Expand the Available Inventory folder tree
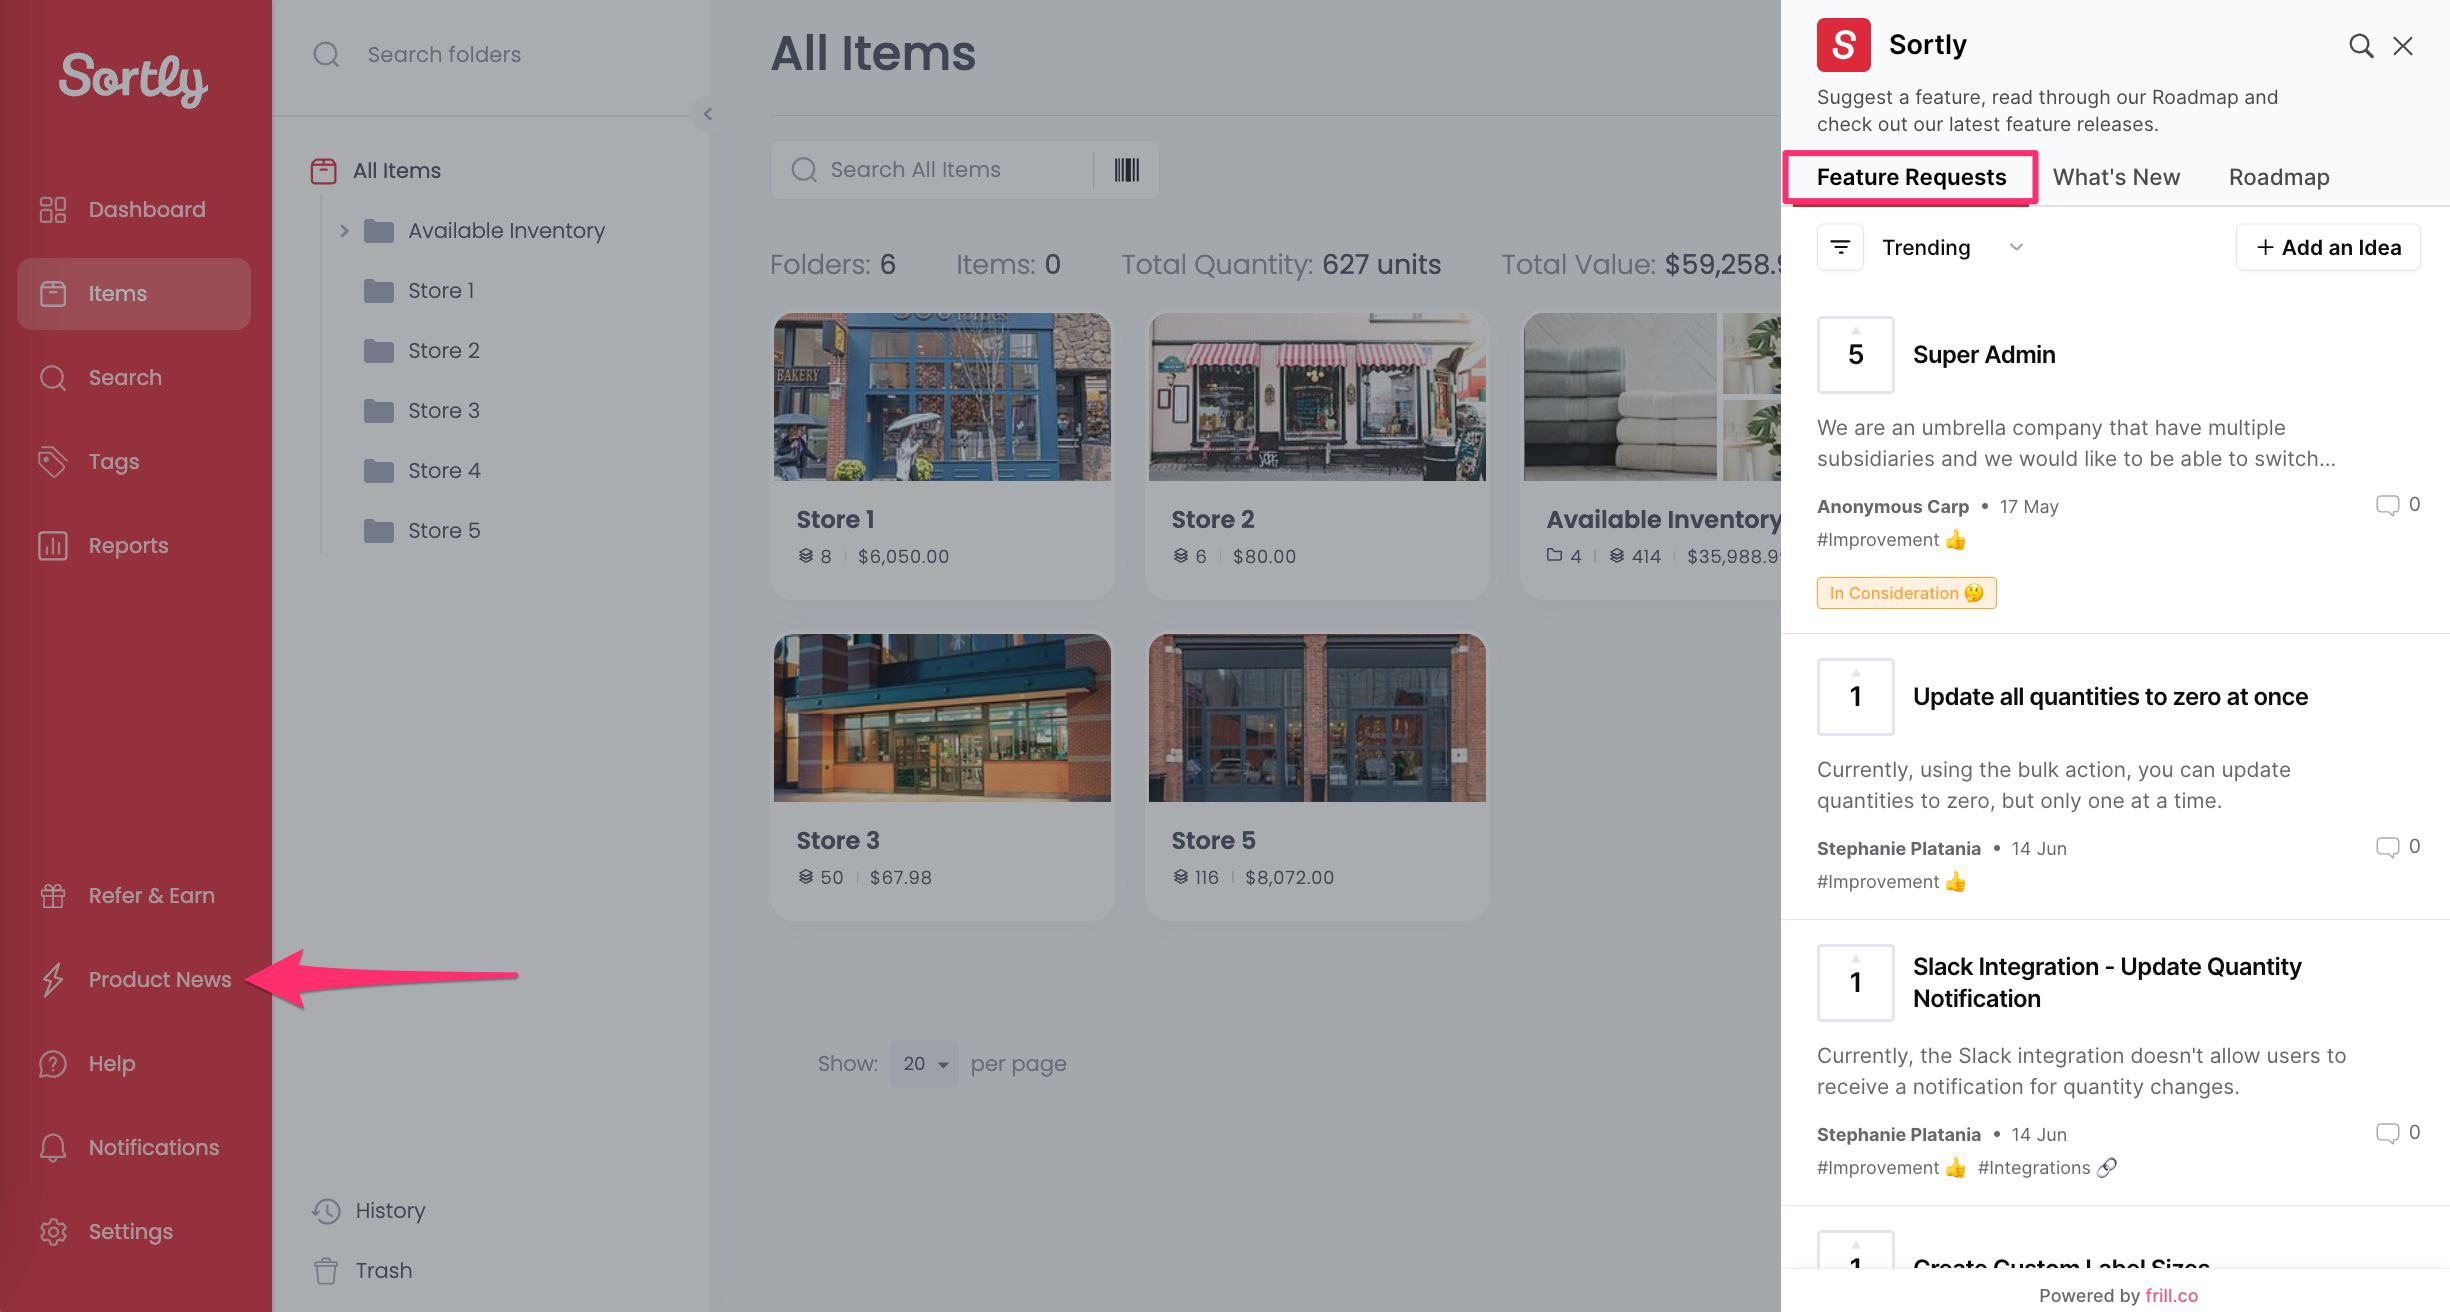This screenshot has height=1312, width=2450. (x=344, y=230)
